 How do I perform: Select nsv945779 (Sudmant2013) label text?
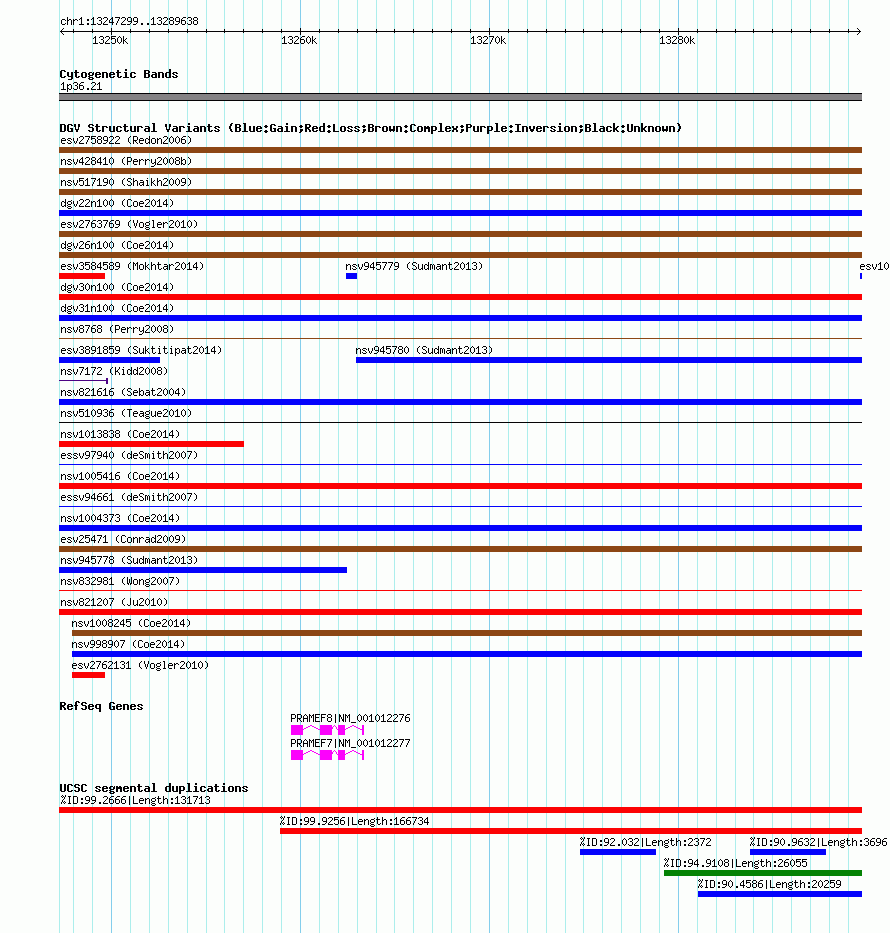pos(414,266)
